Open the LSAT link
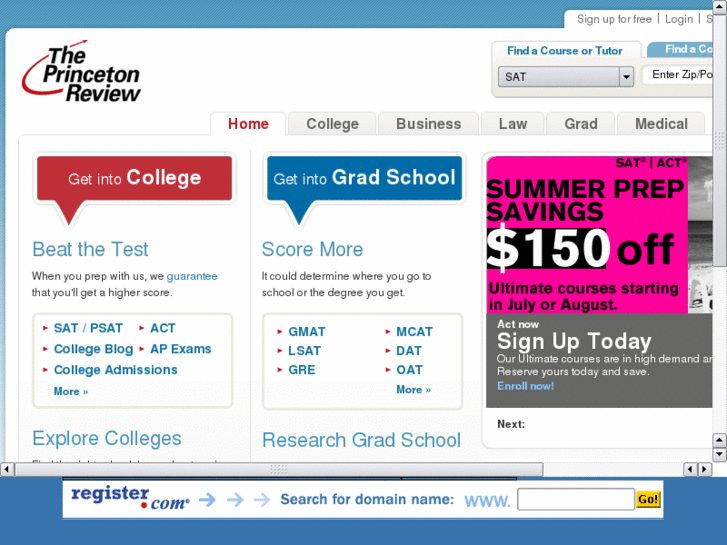Viewport: 727px width, 545px height. coord(304,351)
